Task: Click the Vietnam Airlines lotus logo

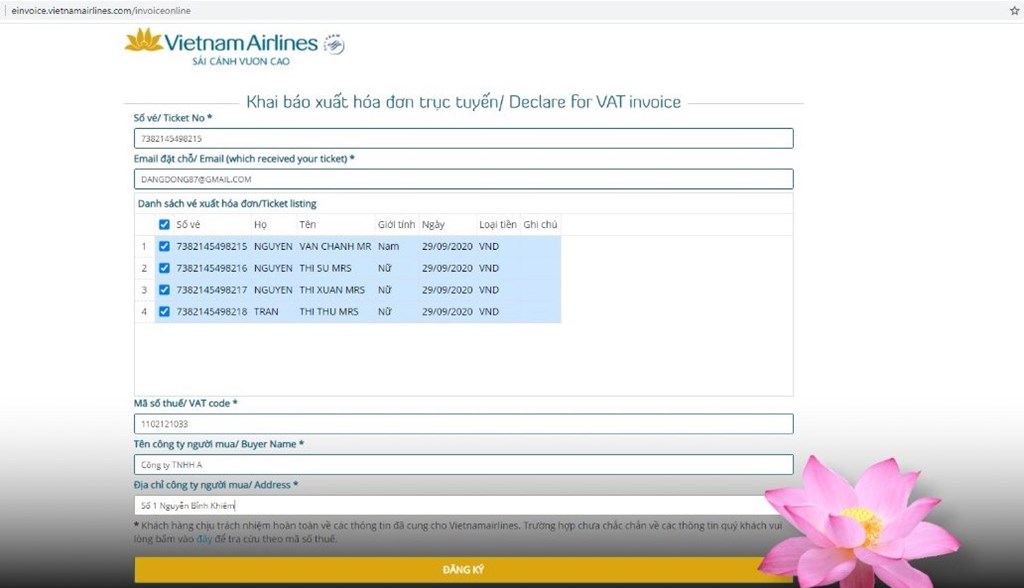Action: tap(144, 41)
